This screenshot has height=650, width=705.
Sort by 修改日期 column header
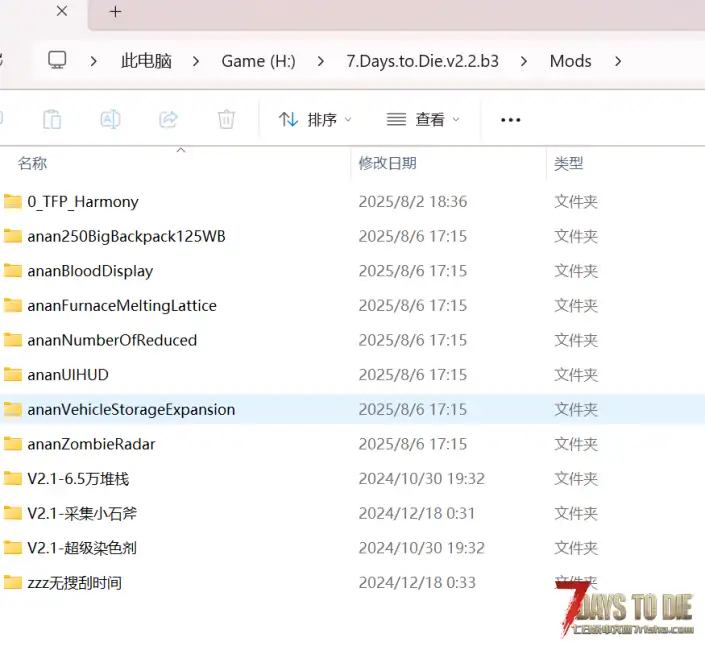(388, 163)
